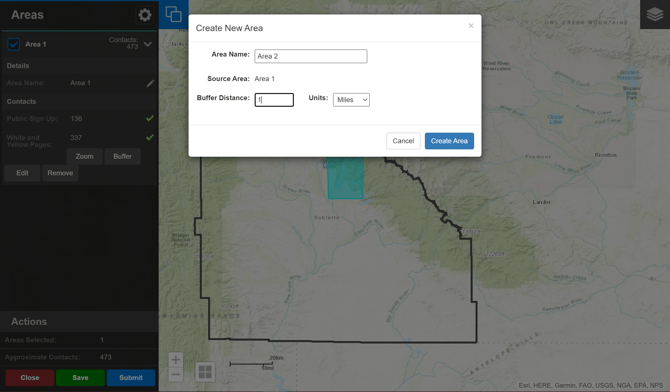Screen dimensions: 670x392
Task: Click the overlapping squares area tool icon
Action: [x=173, y=14]
